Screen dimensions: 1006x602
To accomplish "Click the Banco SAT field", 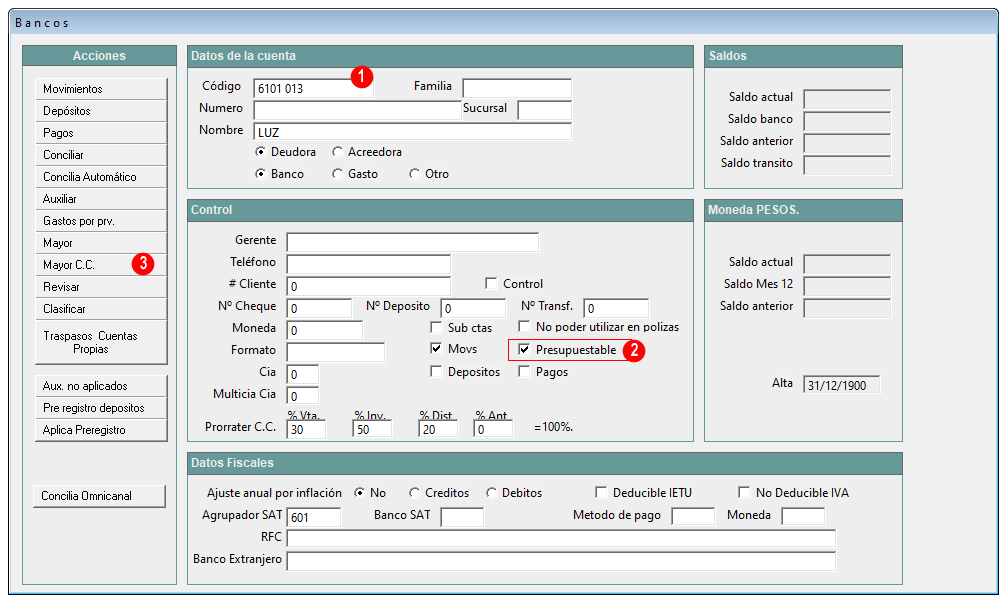I will click(462, 517).
